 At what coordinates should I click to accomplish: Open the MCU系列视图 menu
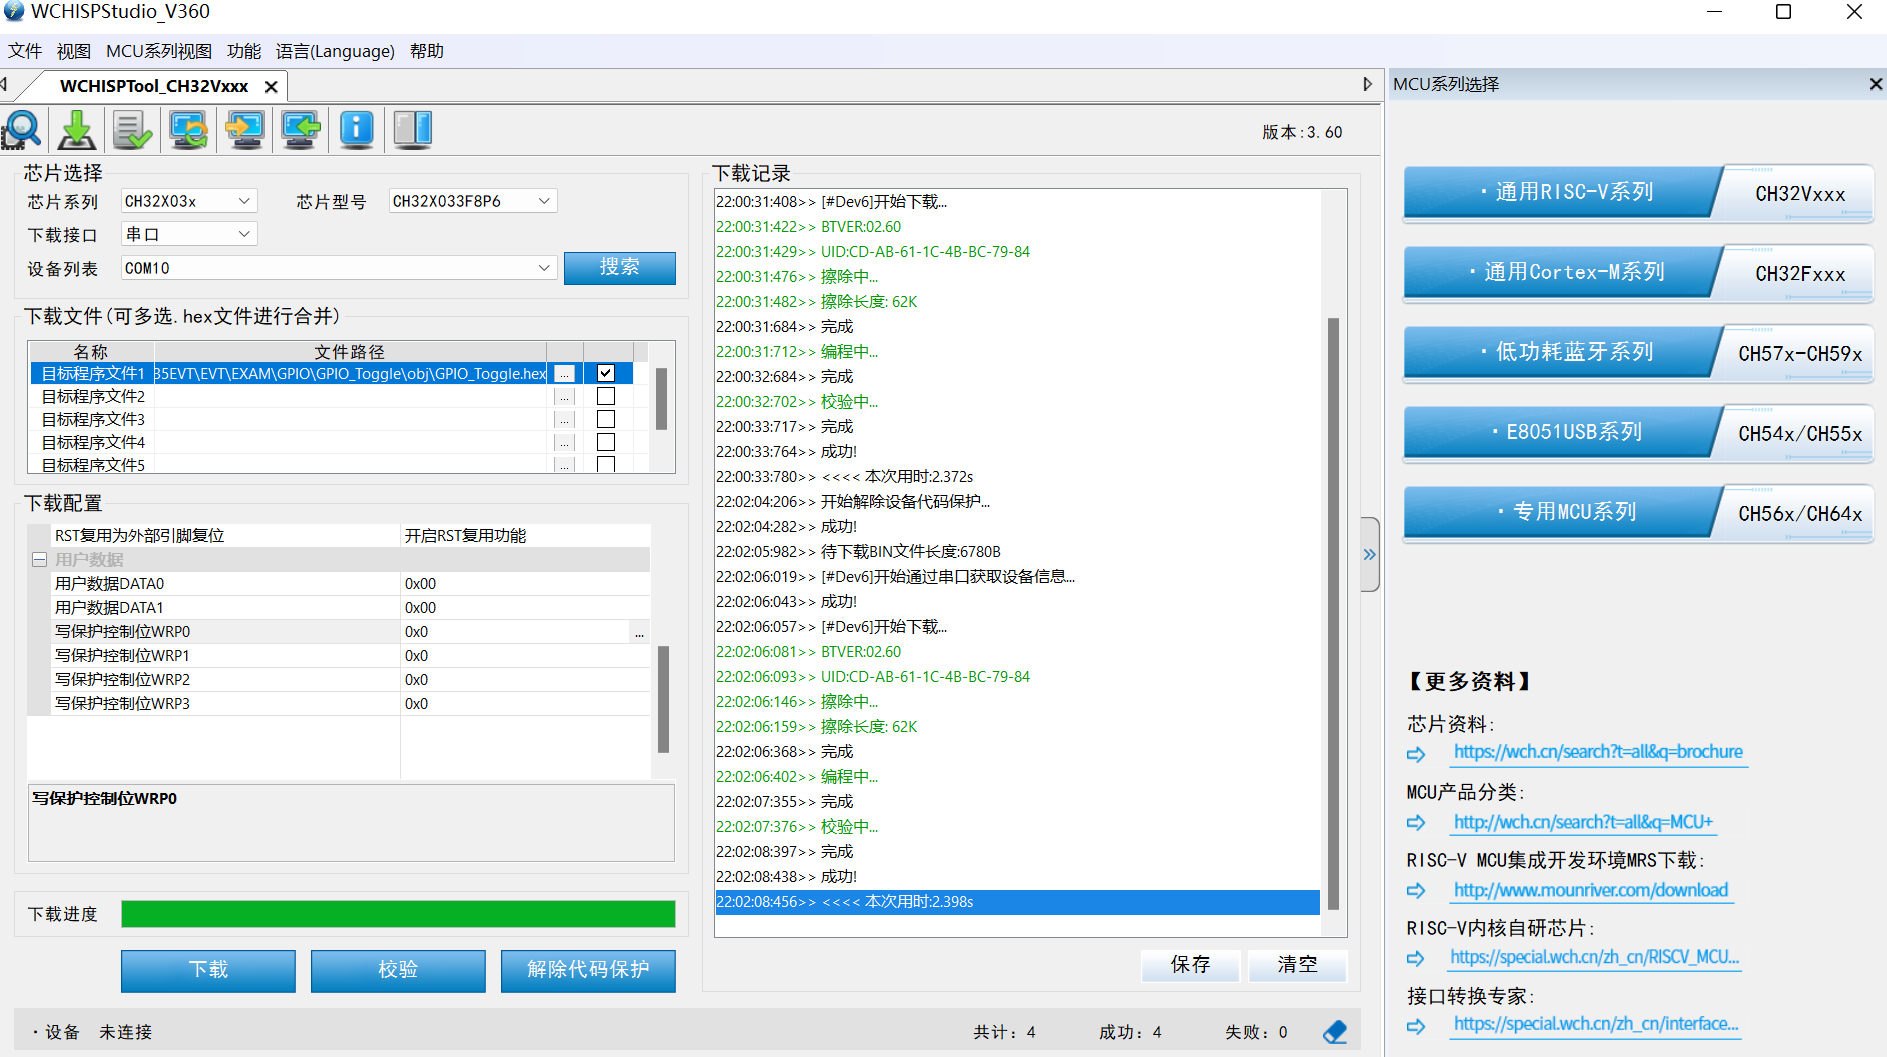pos(160,51)
